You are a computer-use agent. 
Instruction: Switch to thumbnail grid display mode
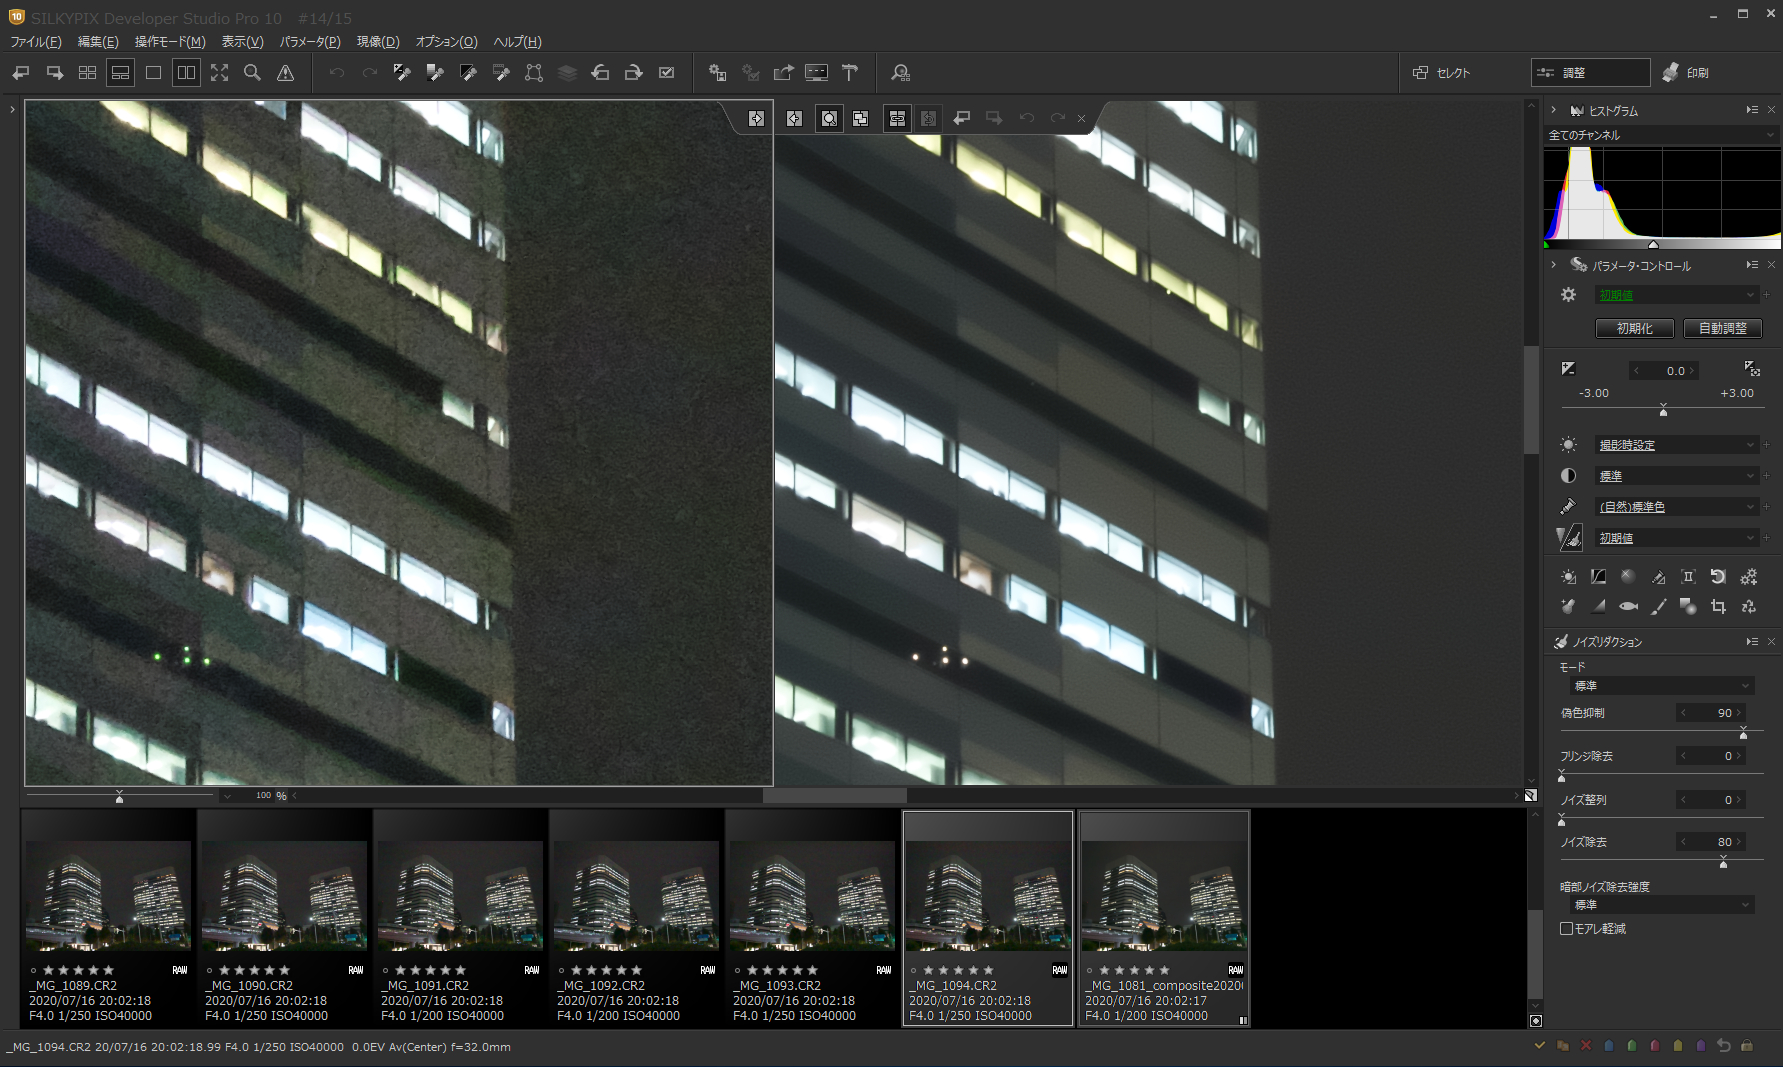[x=87, y=73]
